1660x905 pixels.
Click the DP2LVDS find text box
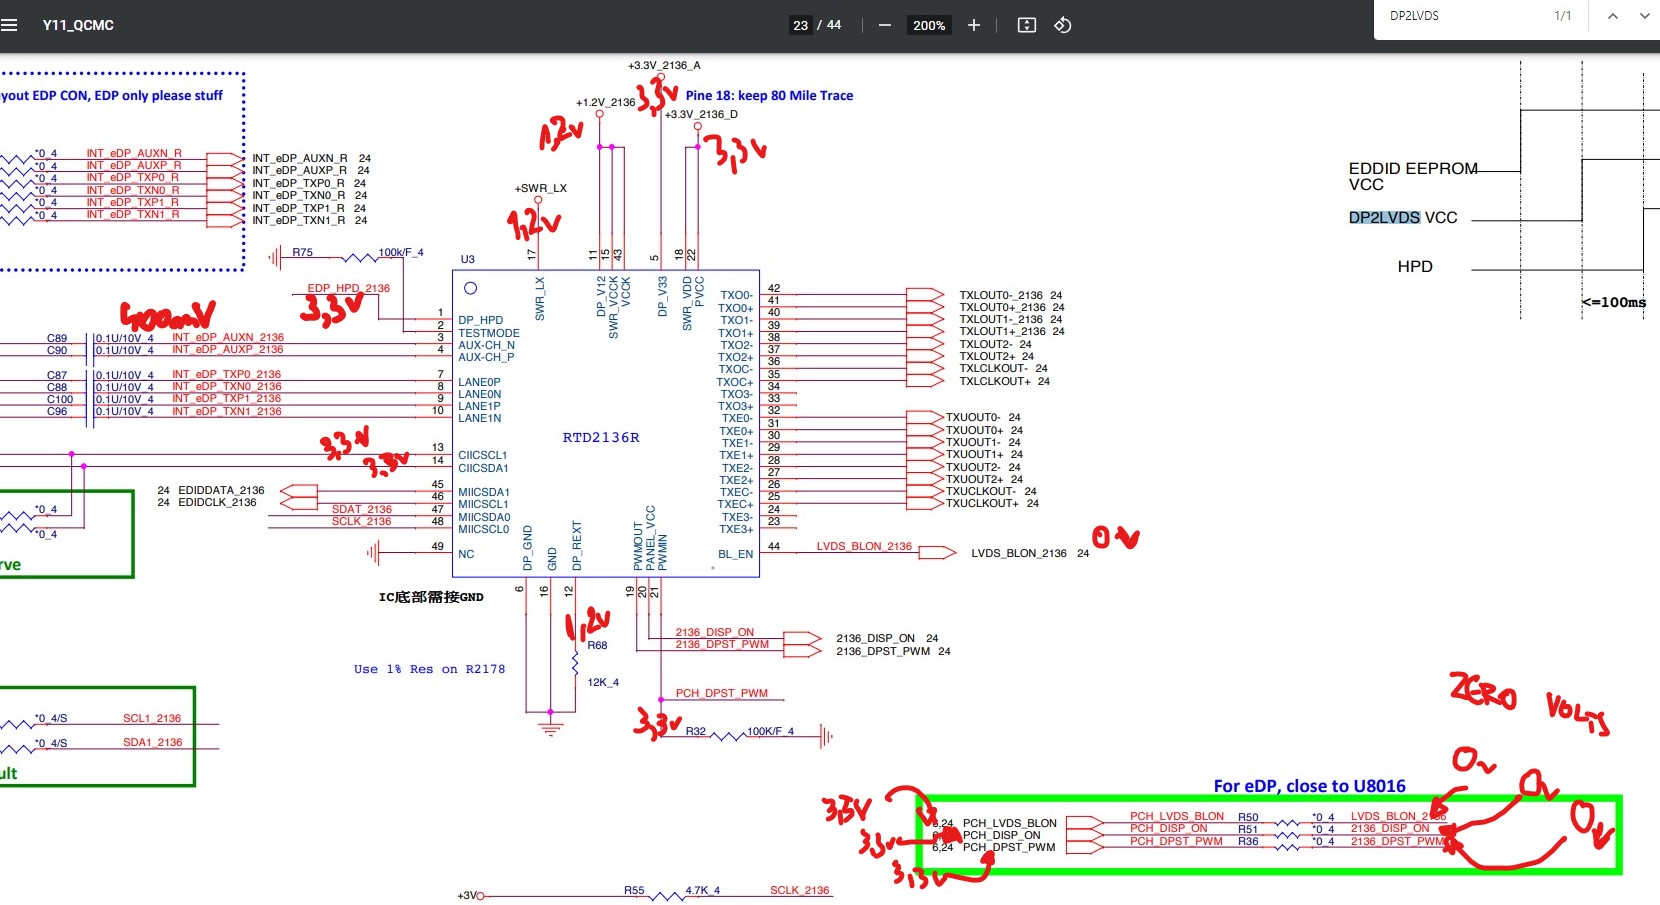pyautogui.click(x=1460, y=16)
